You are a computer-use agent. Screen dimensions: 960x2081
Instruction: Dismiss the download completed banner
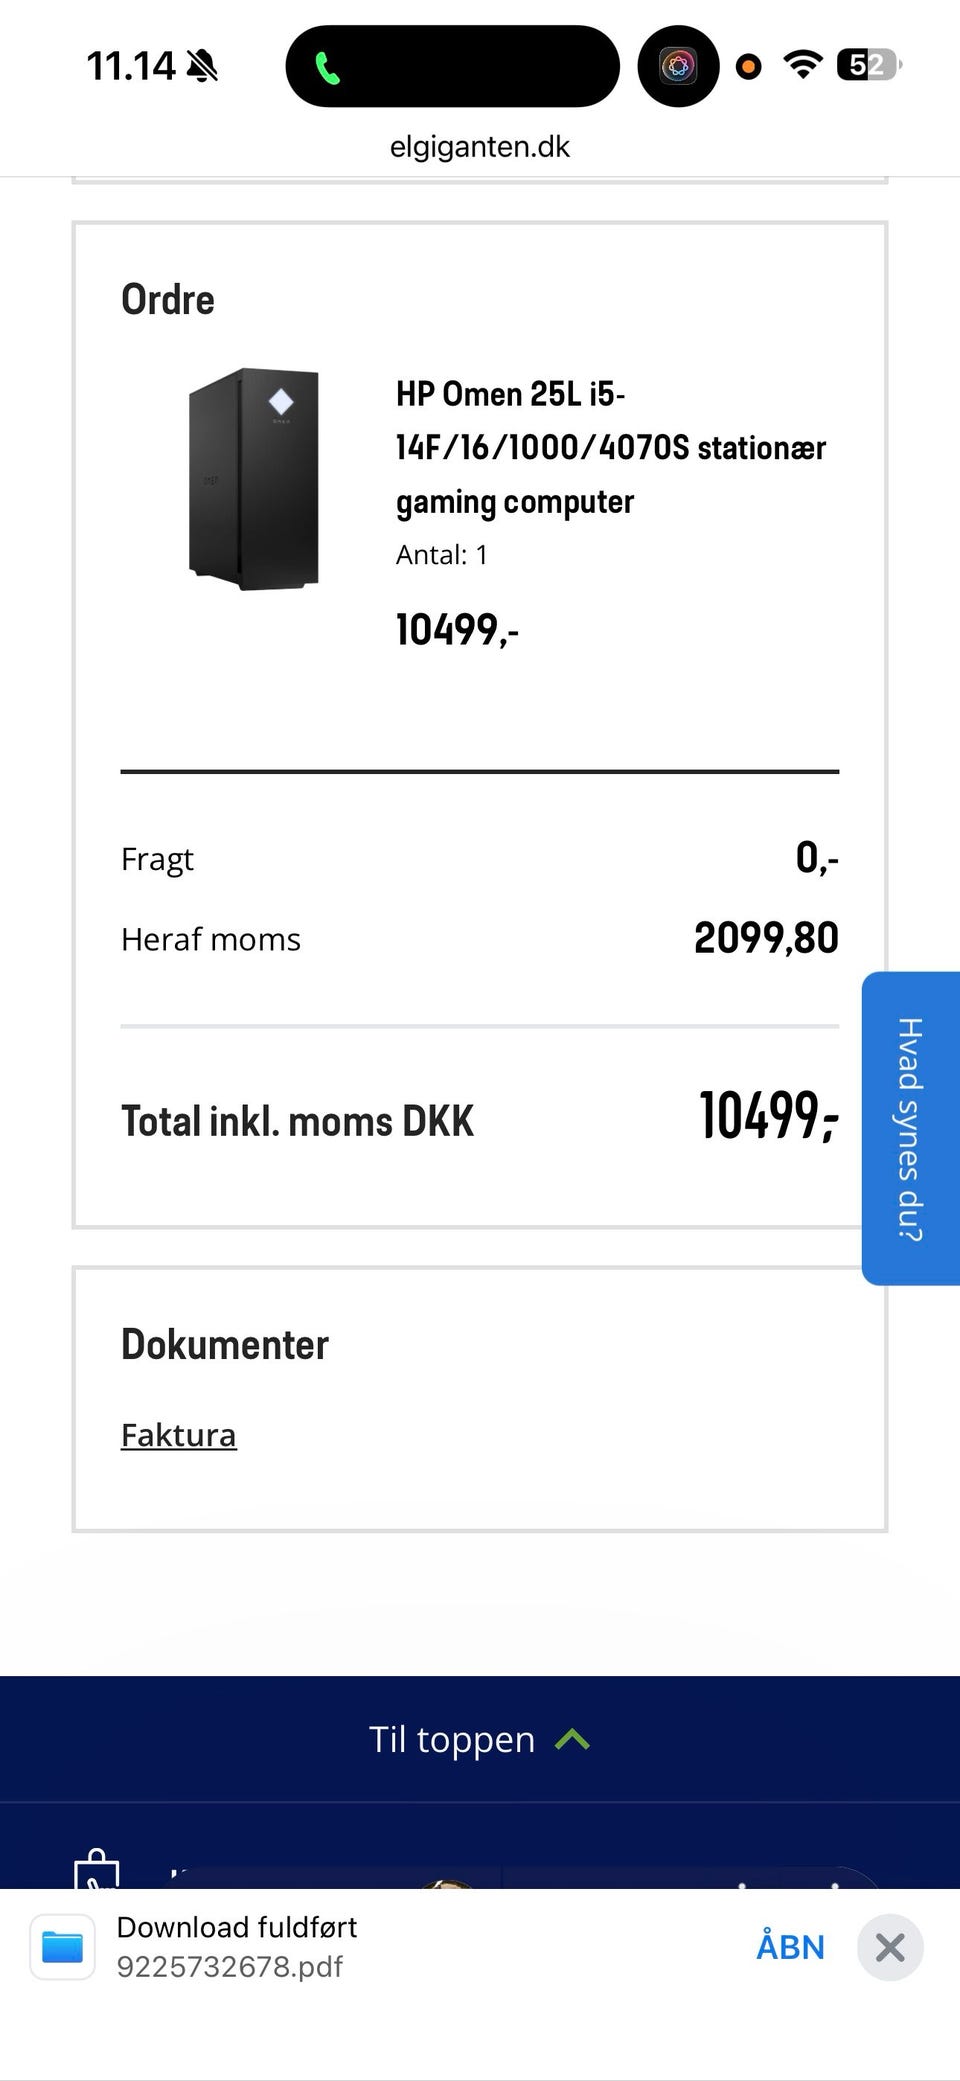click(x=889, y=1947)
